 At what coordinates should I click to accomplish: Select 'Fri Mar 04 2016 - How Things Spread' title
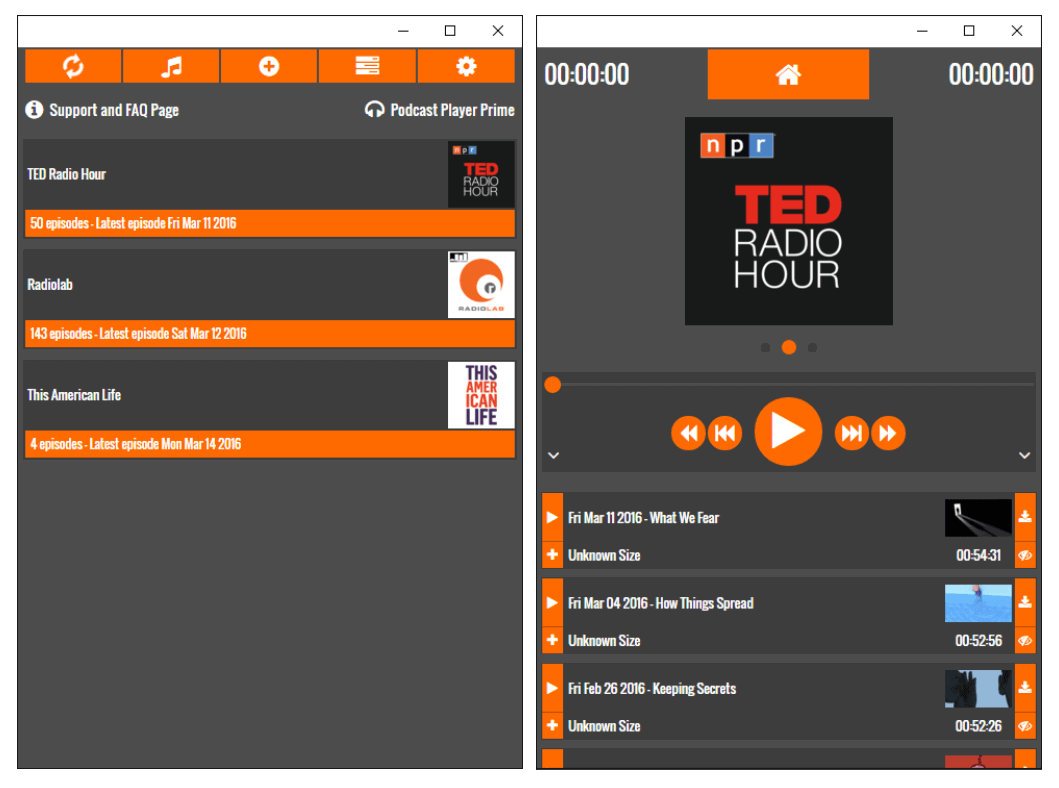coord(661,603)
